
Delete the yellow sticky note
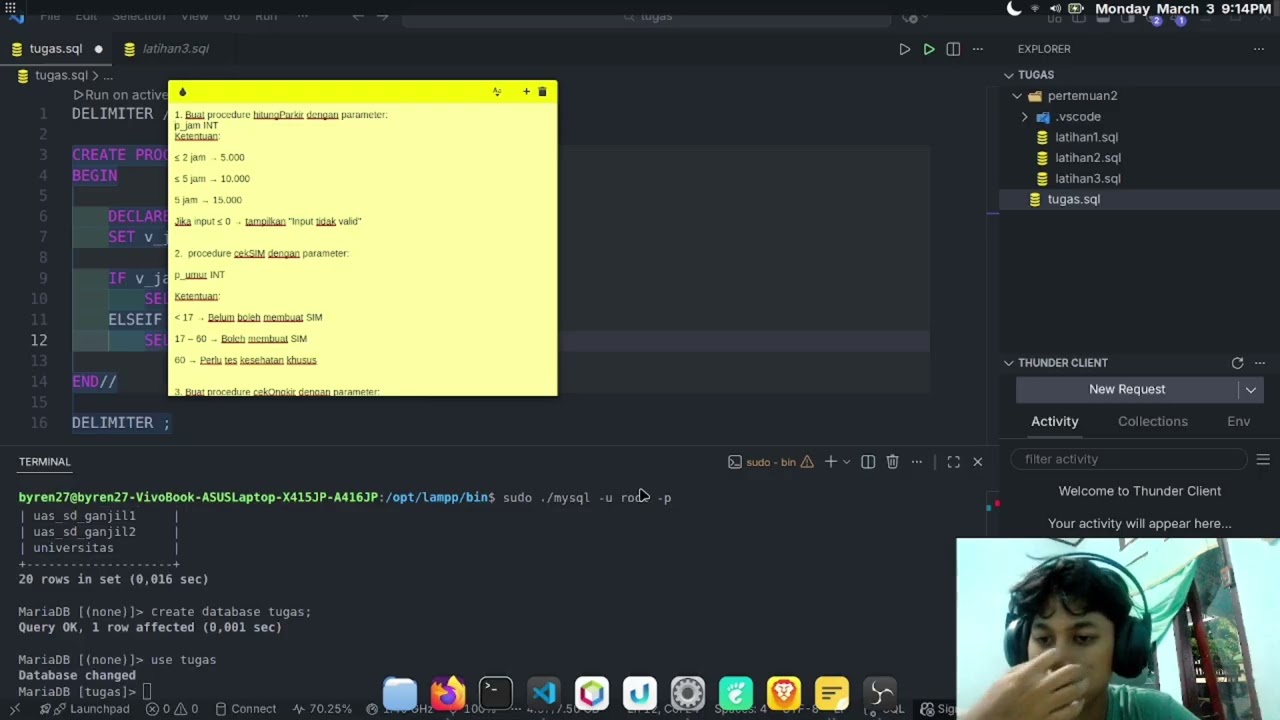pyautogui.click(x=542, y=92)
